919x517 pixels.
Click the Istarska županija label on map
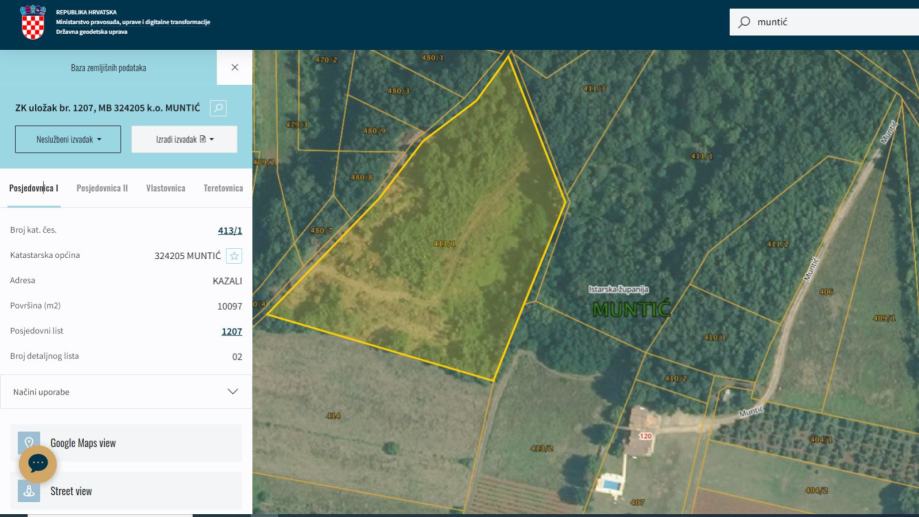[618, 290]
